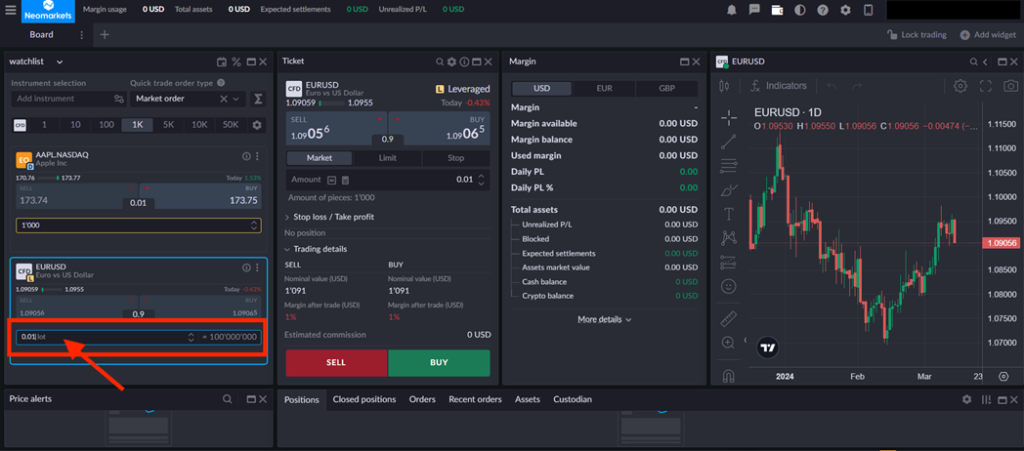Click the Add widget button
This screenshot has height=451, width=1024.
tap(986, 35)
